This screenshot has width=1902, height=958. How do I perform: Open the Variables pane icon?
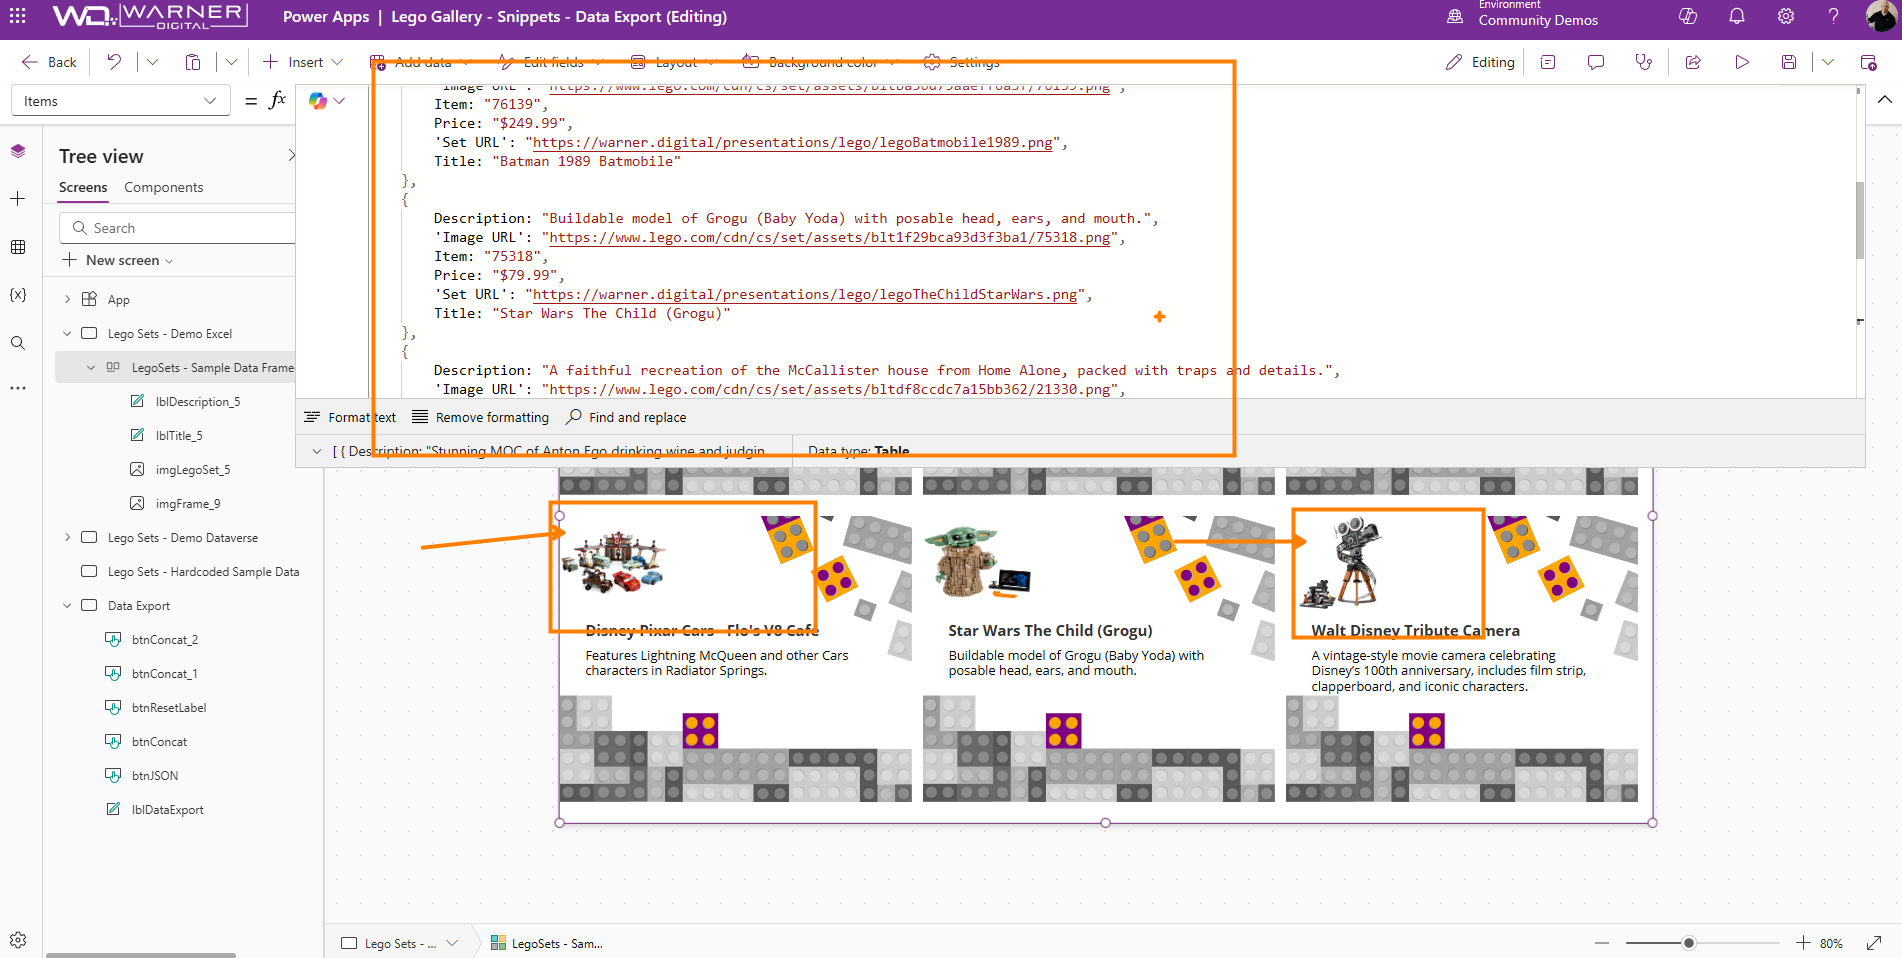[18, 295]
